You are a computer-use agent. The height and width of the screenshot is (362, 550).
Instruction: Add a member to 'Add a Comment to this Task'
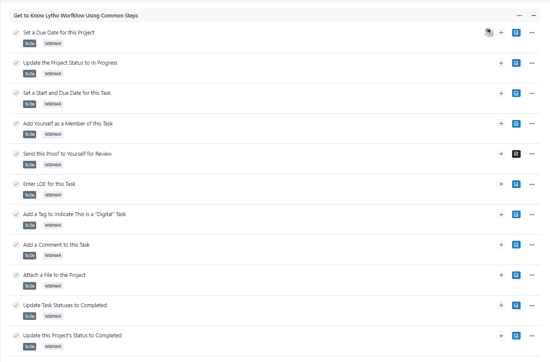click(x=501, y=245)
